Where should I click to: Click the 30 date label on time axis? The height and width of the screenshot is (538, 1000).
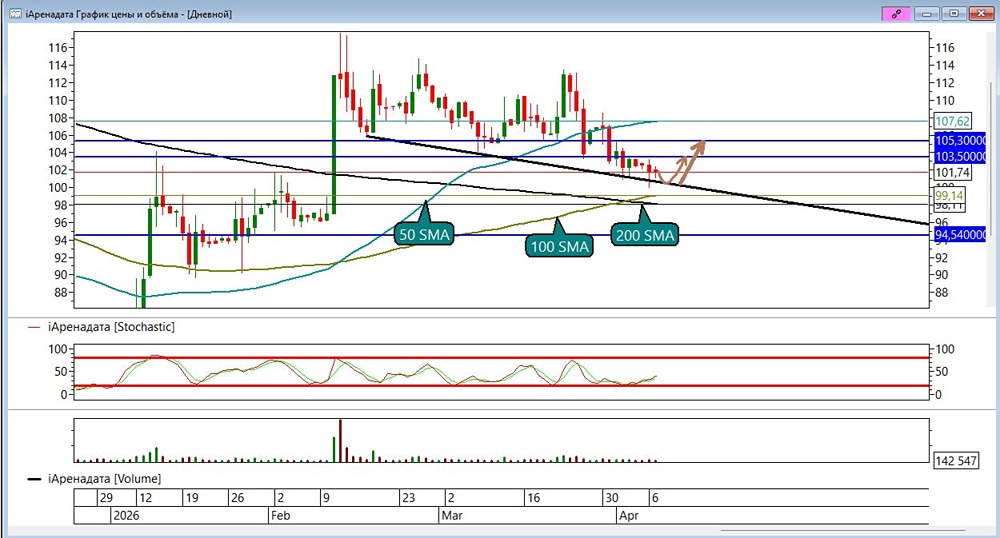[x=612, y=498]
